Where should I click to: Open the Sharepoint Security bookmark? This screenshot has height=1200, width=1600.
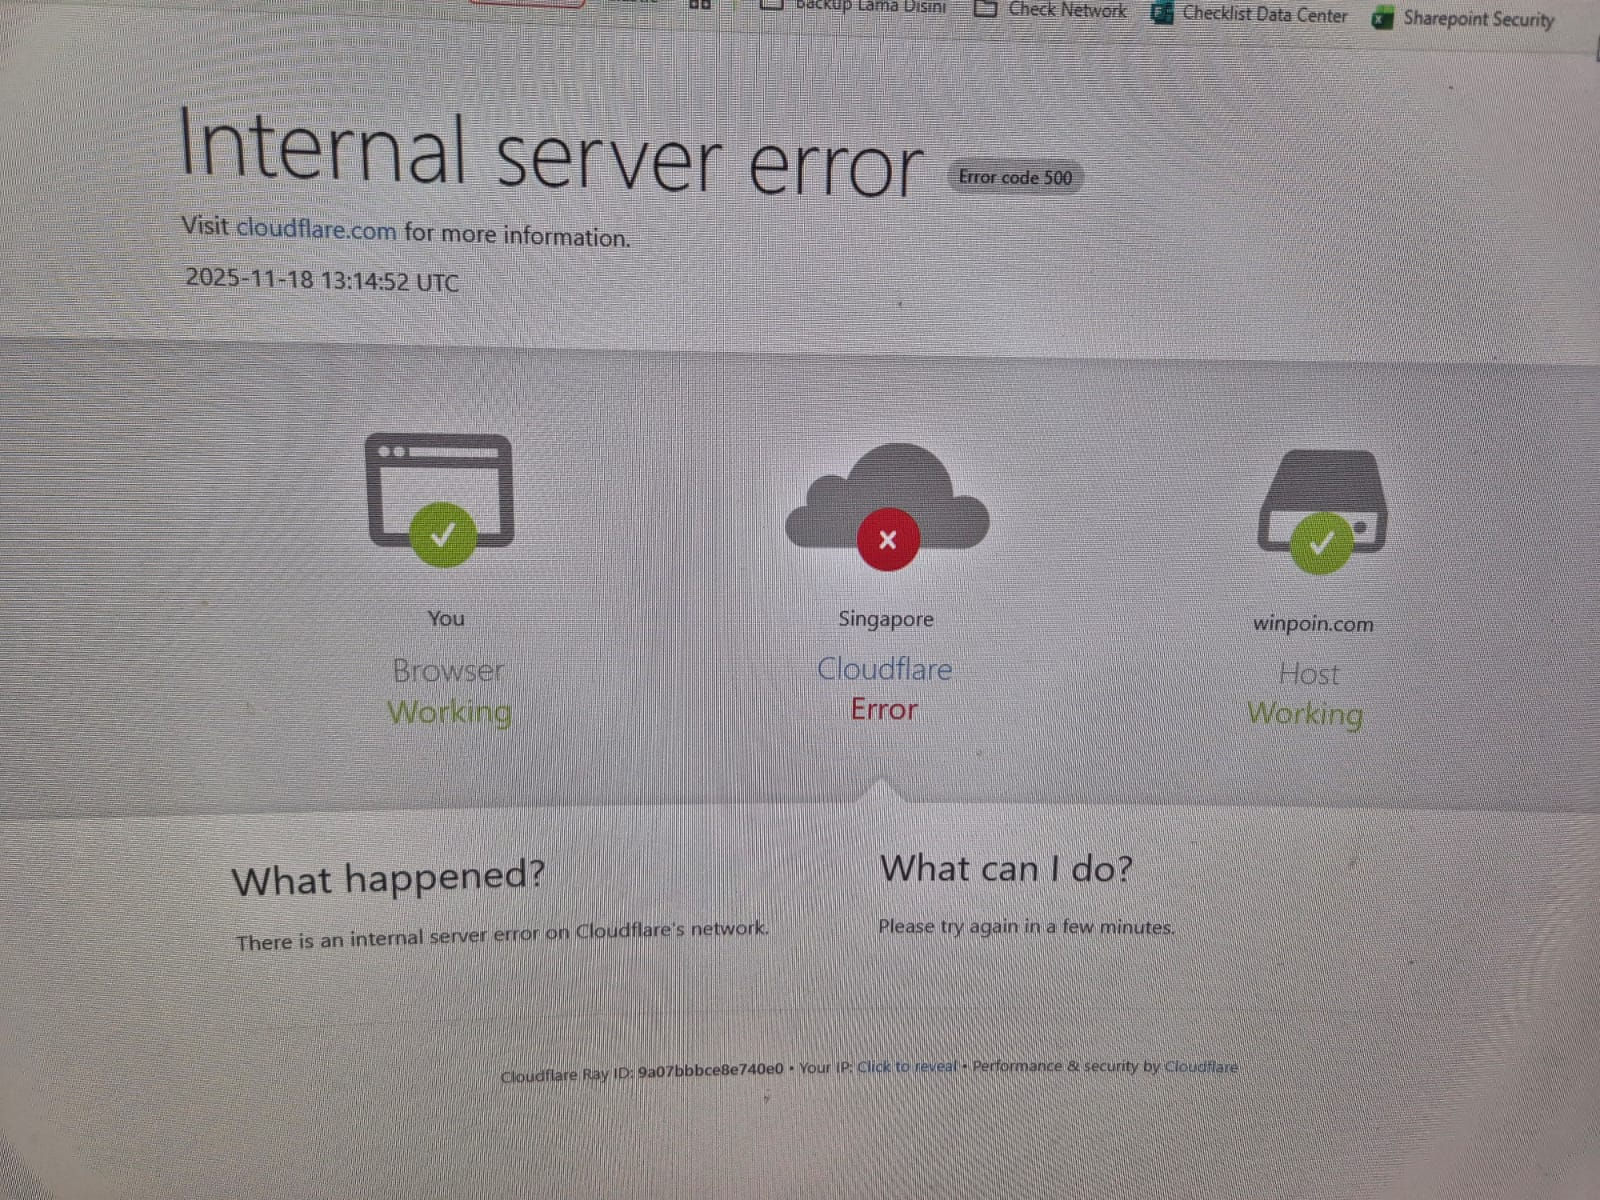point(1463,18)
